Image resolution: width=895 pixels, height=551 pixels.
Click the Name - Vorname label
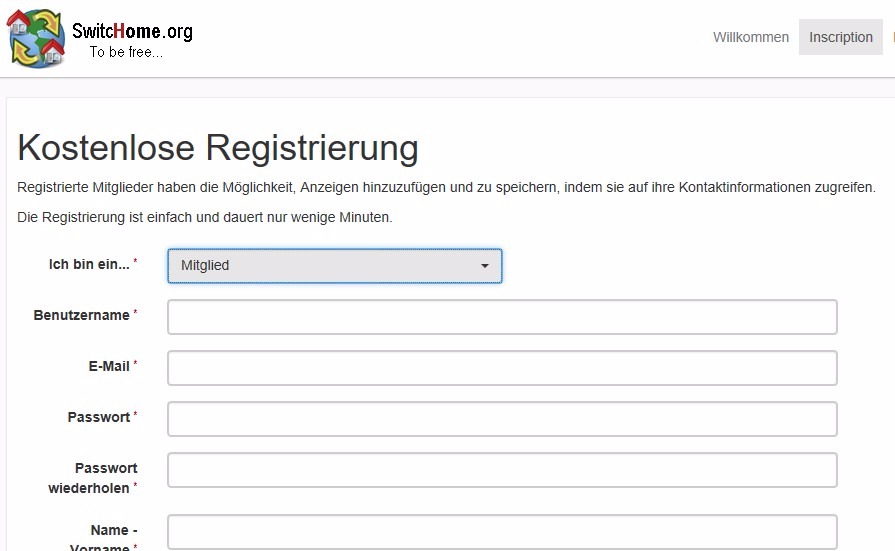(x=104, y=538)
